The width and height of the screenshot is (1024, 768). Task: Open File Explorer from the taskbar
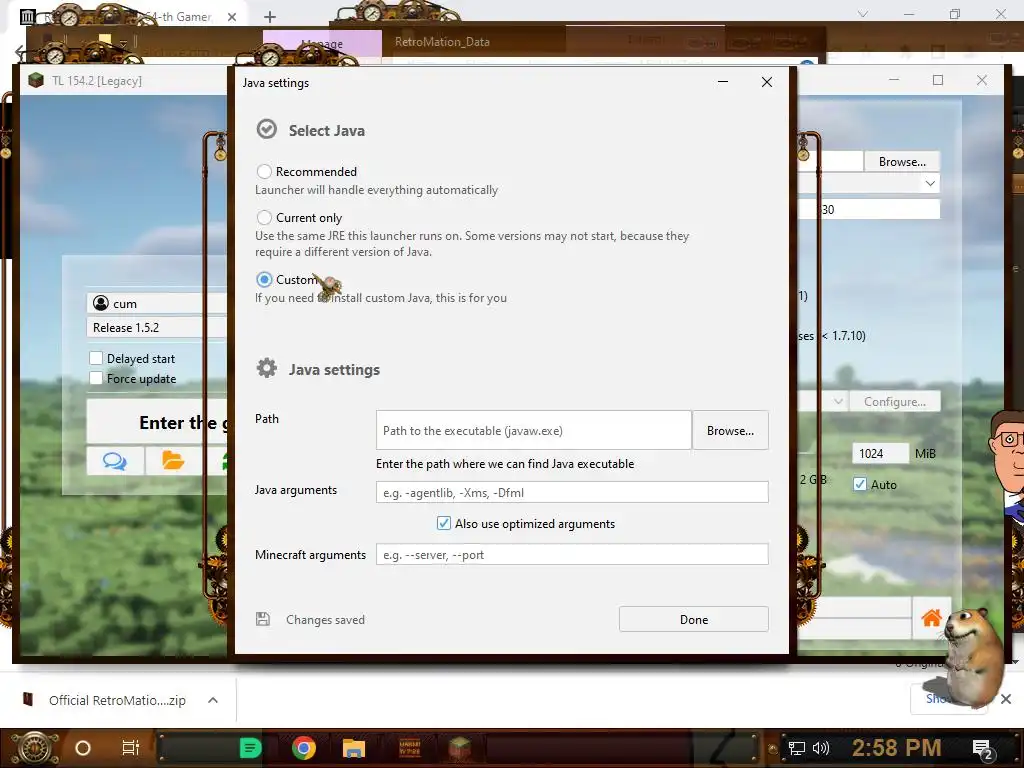pyautogui.click(x=353, y=748)
